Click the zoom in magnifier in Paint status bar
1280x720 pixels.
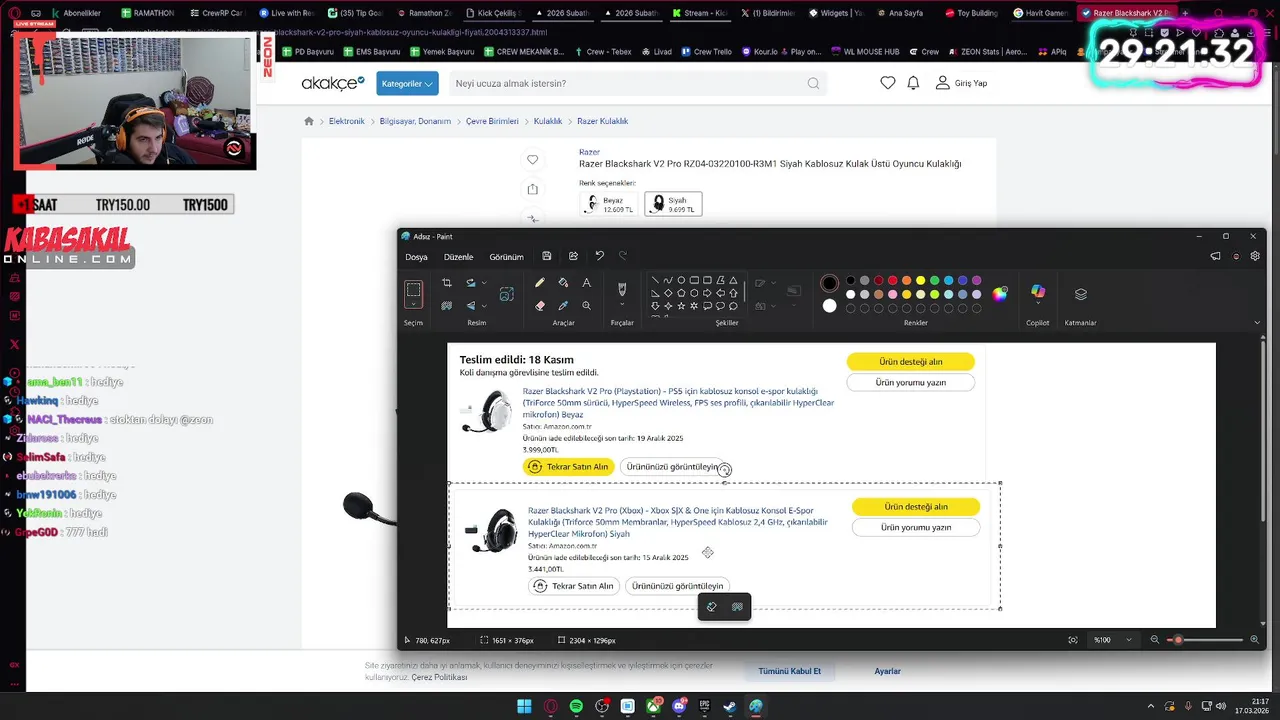pos(1254,640)
